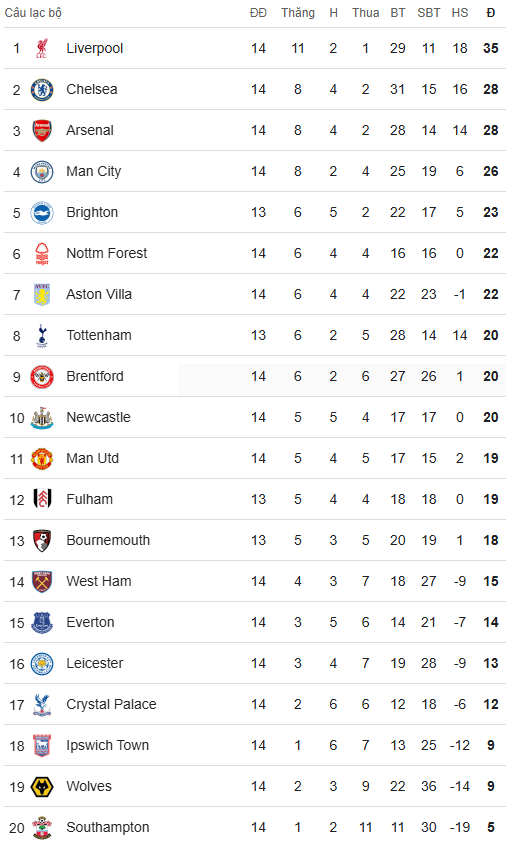Click the Wolves club crest
This screenshot has width=506, height=855.
point(42,786)
